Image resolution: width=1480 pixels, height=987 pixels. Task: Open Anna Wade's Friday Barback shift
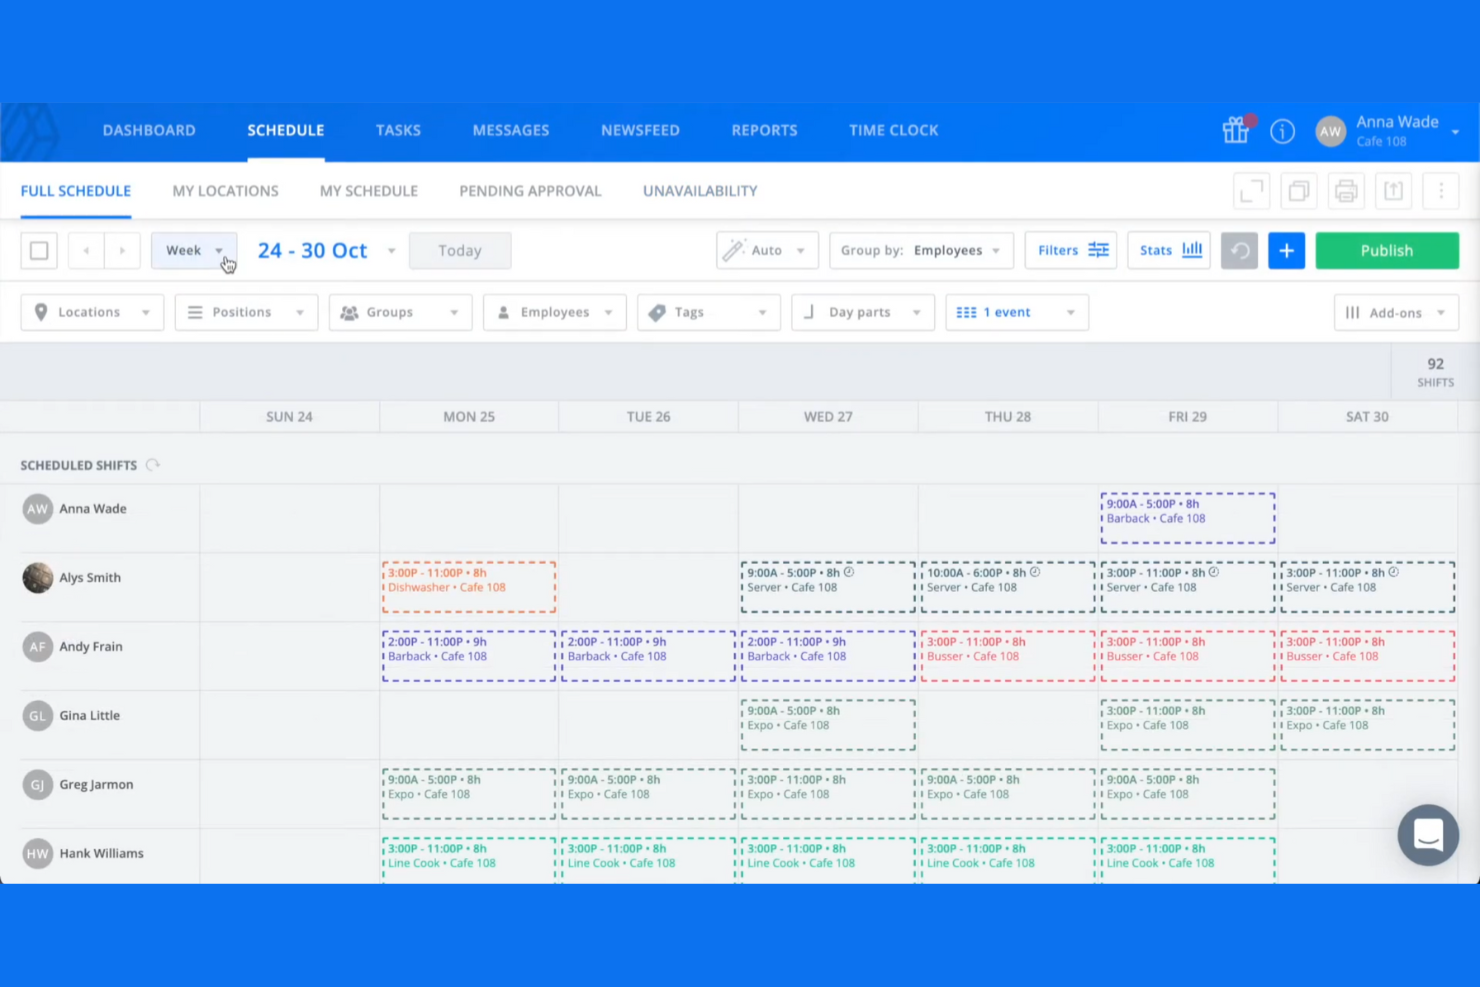1186,516
